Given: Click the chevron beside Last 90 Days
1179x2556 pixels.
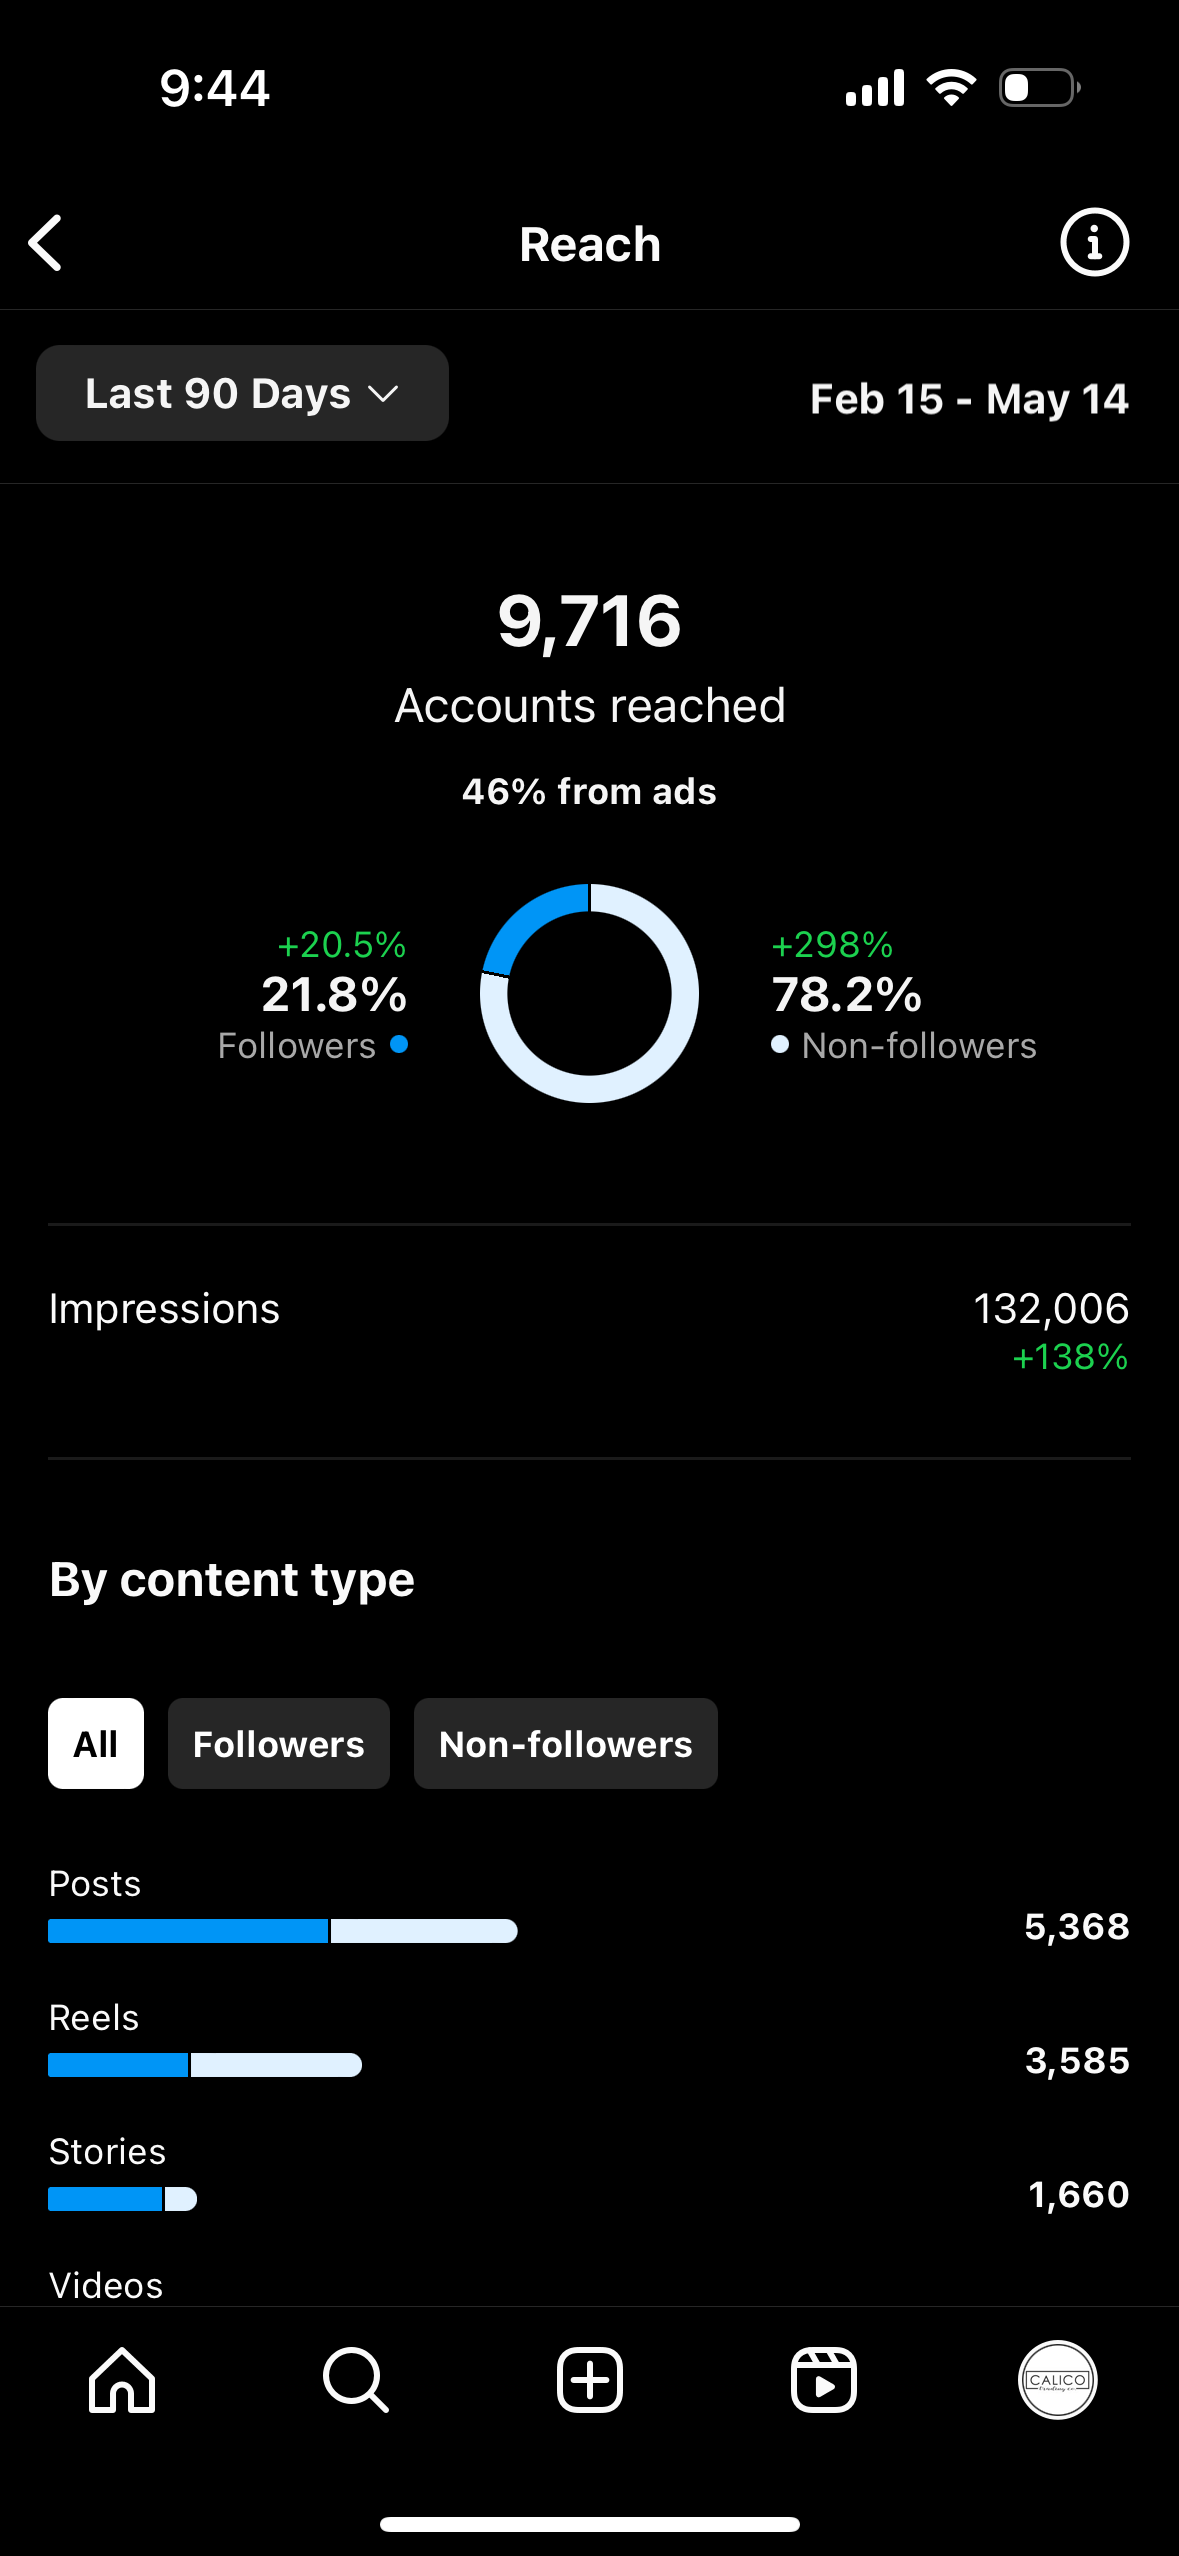Looking at the screenshot, I should tap(383, 394).
